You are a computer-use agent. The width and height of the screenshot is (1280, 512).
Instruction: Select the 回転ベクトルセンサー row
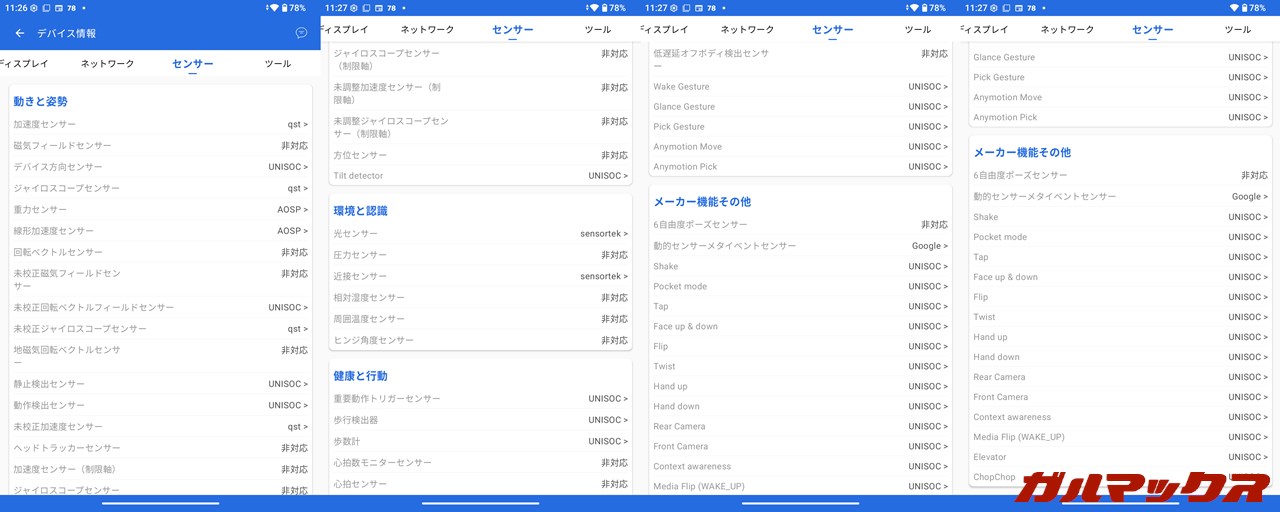(160, 253)
